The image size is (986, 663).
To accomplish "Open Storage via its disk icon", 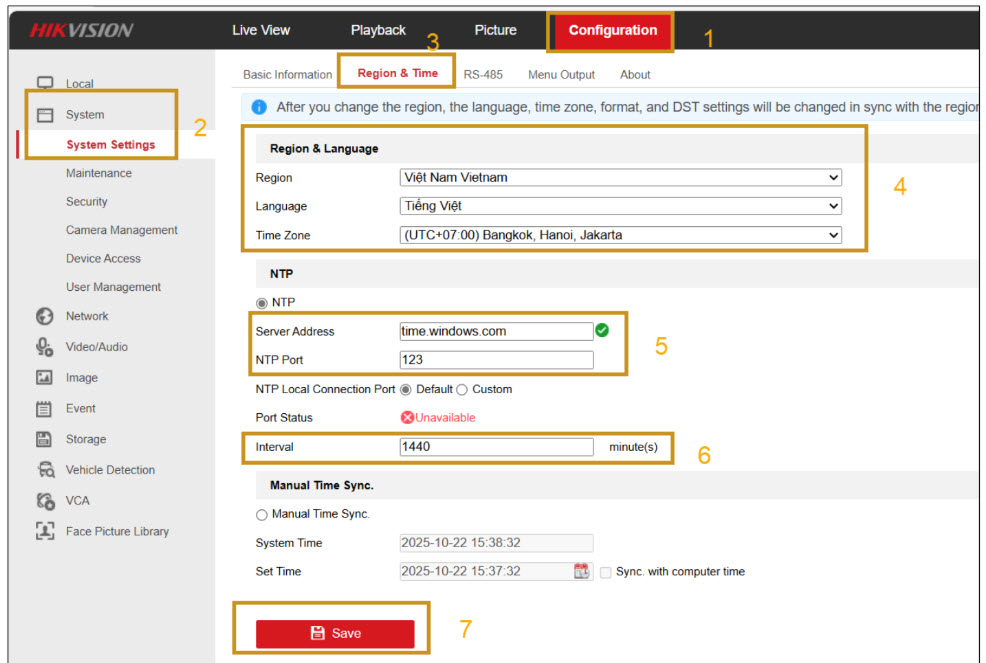I will [44, 439].
